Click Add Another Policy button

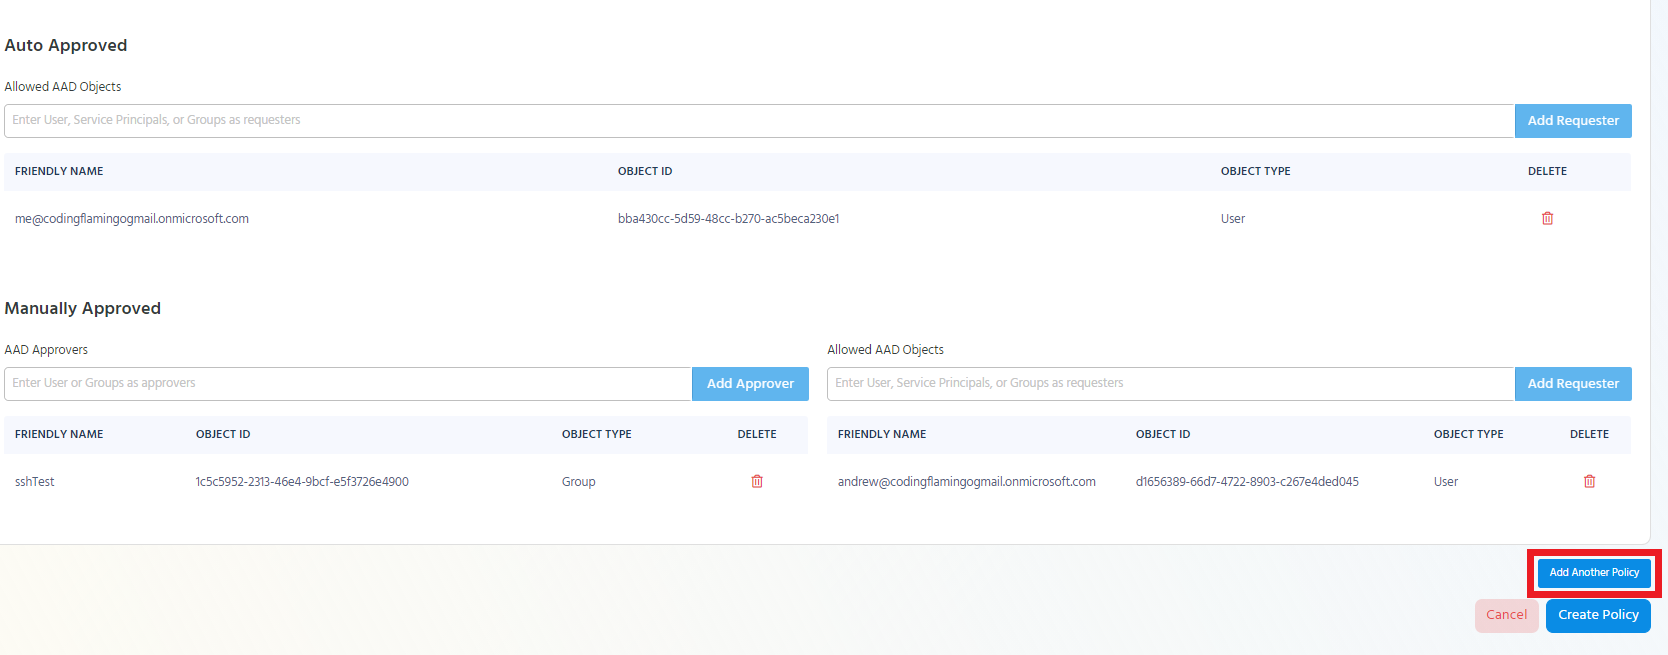point(1594,573)
